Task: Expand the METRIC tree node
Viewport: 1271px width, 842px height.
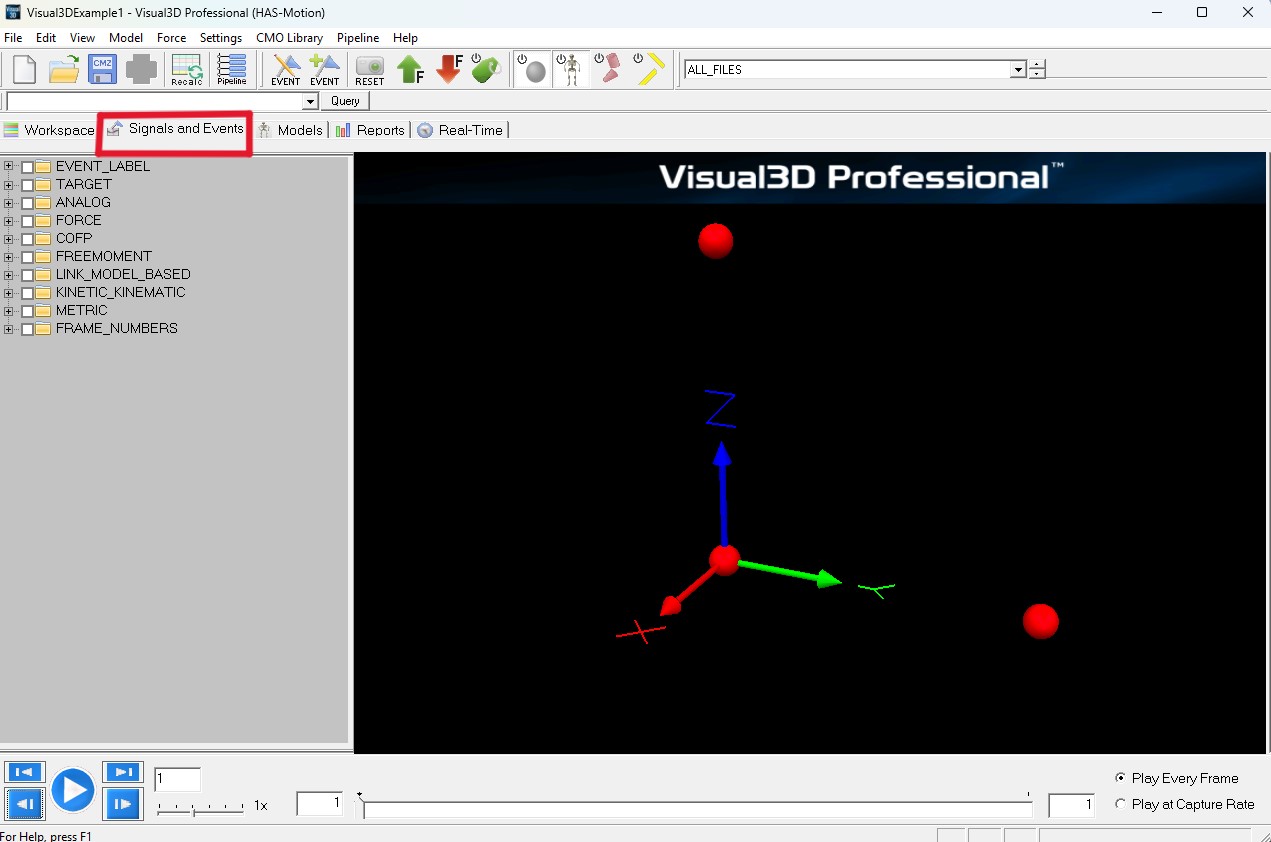Action: click(x=9, y=311)
